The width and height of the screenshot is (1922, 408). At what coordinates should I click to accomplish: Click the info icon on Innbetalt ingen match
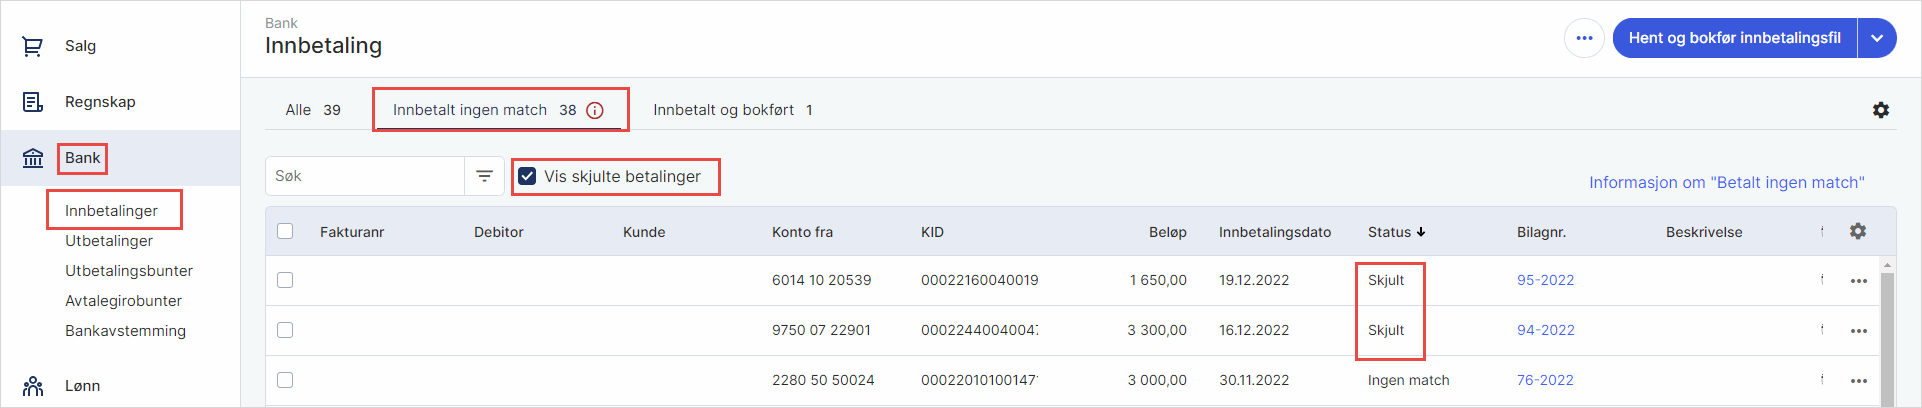pyautogui.click(x=595, y=110)
